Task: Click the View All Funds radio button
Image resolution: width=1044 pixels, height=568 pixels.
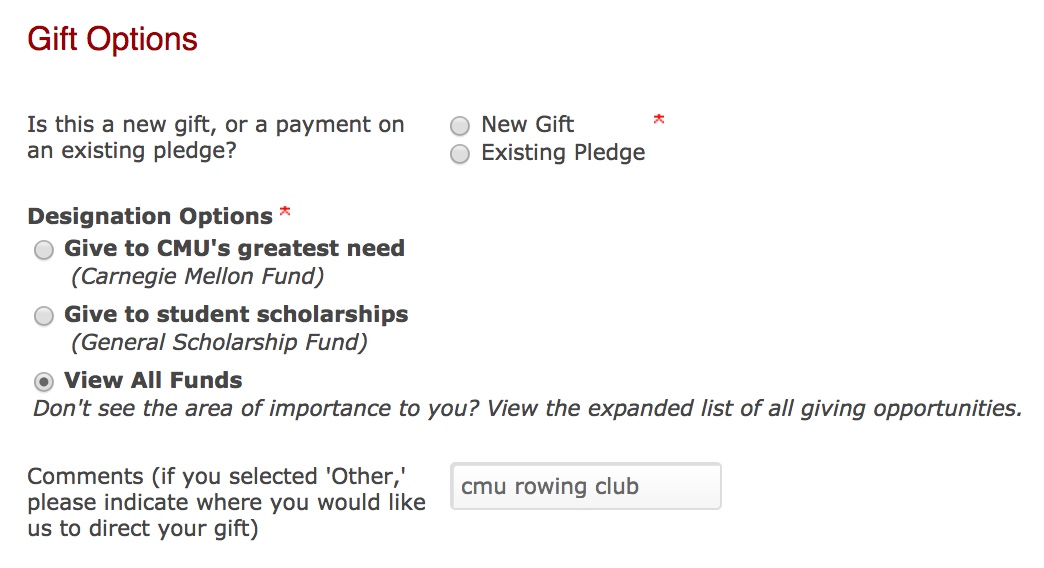Action: point(44,381)
